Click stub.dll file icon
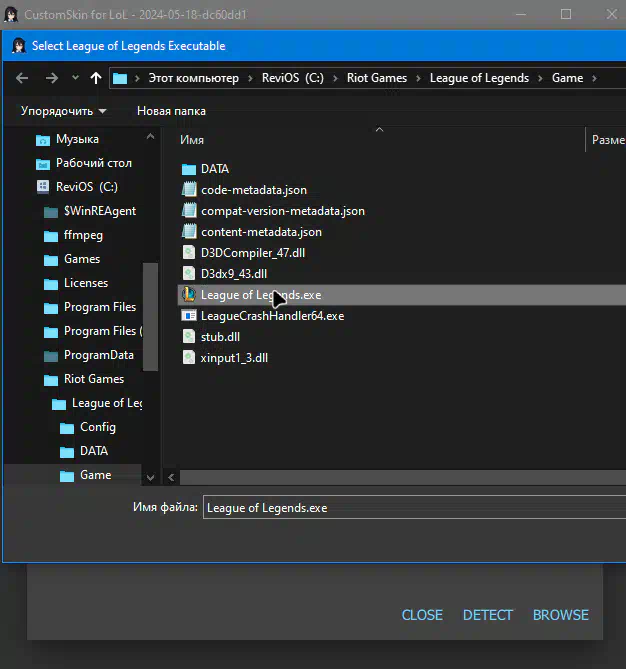 (189, 336)
